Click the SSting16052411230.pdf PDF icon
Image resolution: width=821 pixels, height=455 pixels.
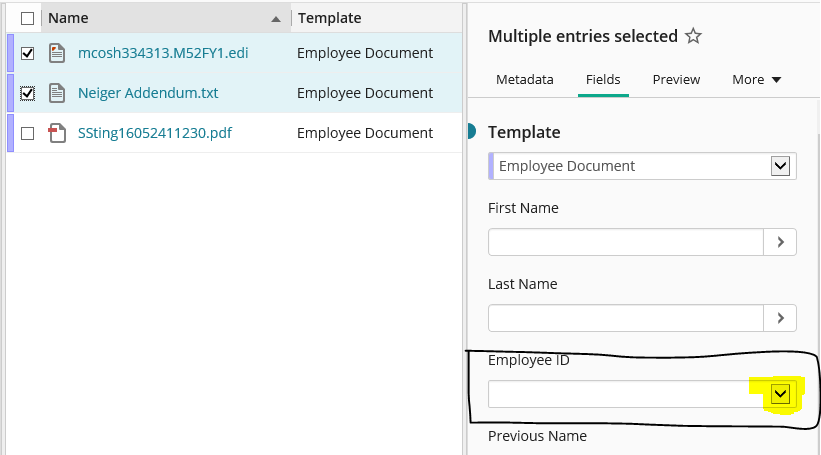57,133
